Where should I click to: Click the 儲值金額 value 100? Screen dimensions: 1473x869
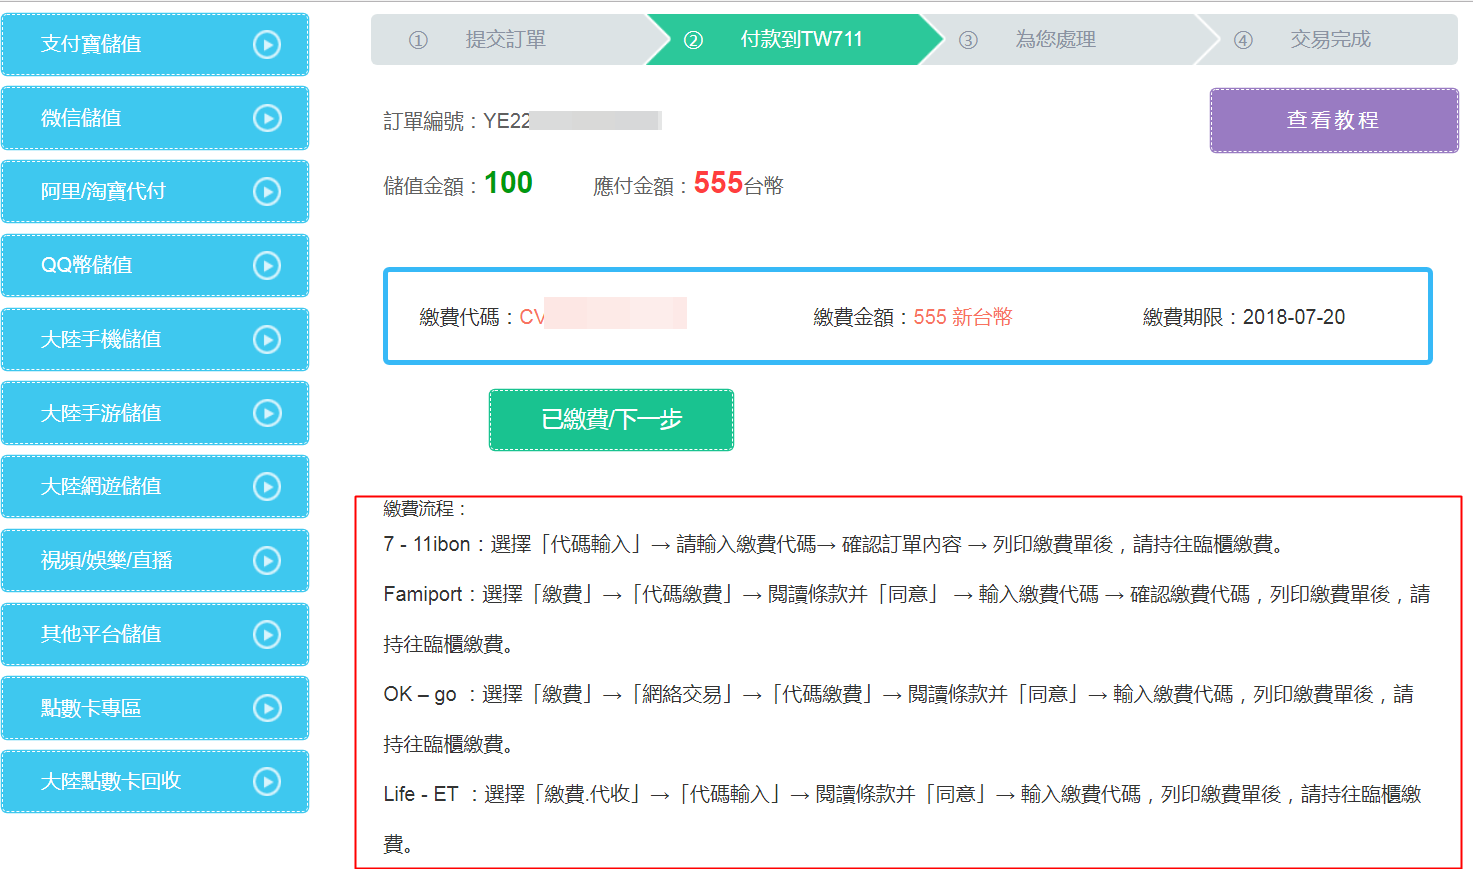coord(508,183)
